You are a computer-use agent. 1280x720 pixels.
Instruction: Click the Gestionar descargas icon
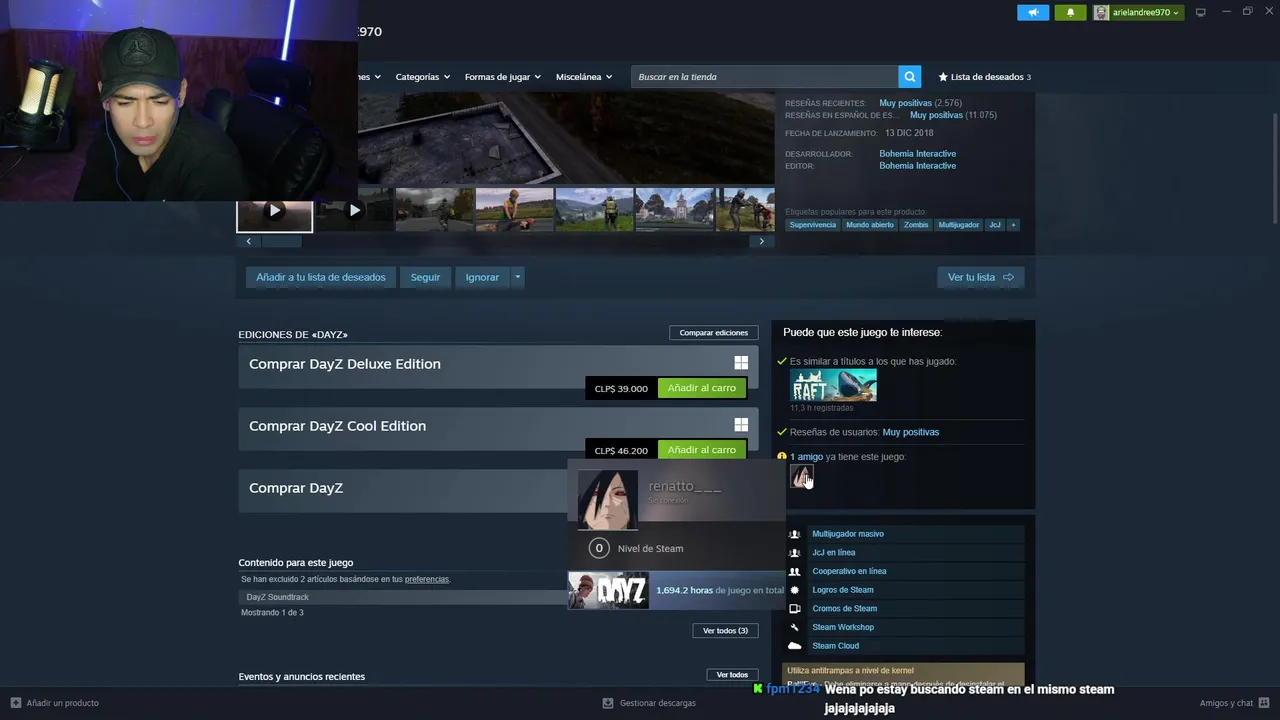pyautogui.click(x=607, y=703)
